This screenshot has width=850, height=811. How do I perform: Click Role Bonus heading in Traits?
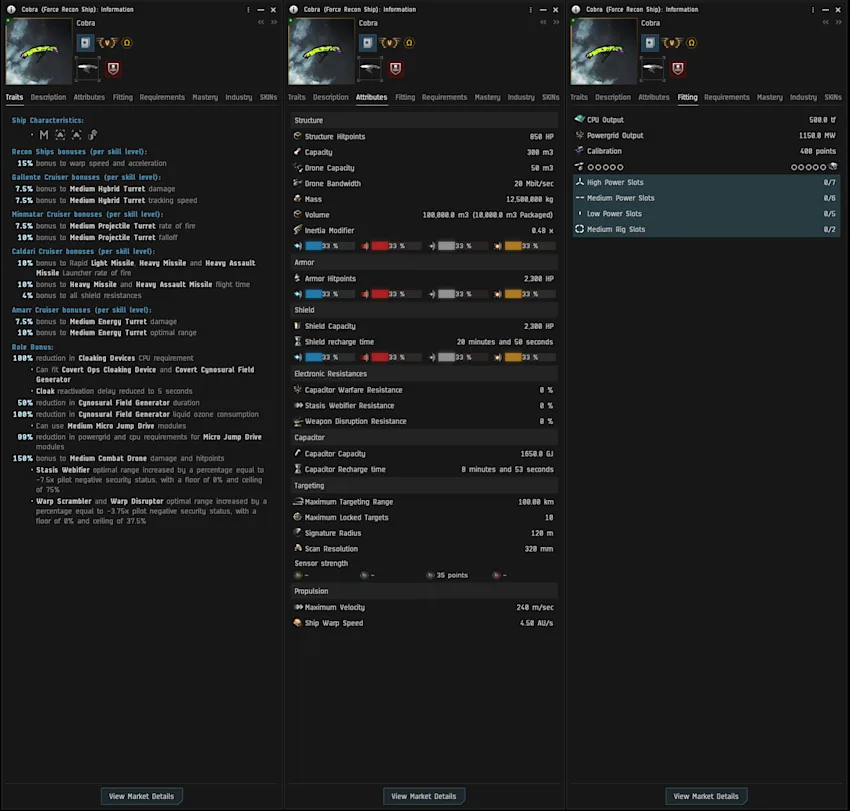[33, 347]
